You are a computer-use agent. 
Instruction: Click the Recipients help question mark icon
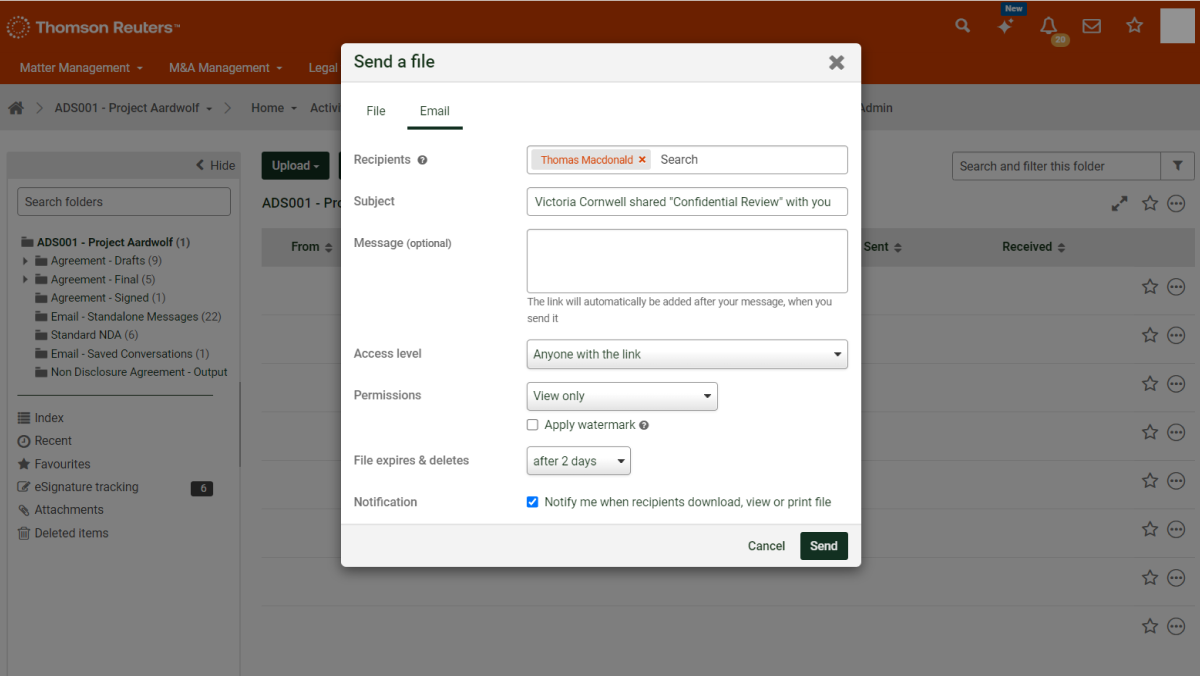(422, 160)
